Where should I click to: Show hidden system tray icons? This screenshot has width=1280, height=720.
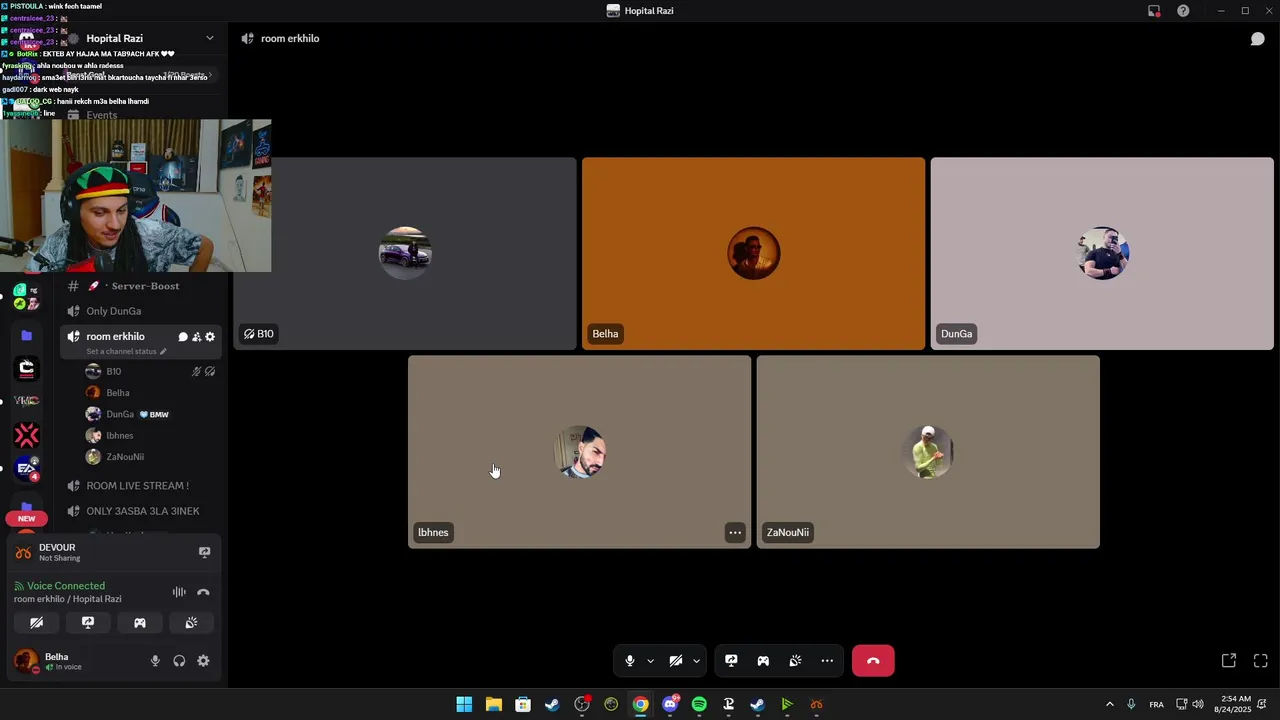click(1109, 705)
